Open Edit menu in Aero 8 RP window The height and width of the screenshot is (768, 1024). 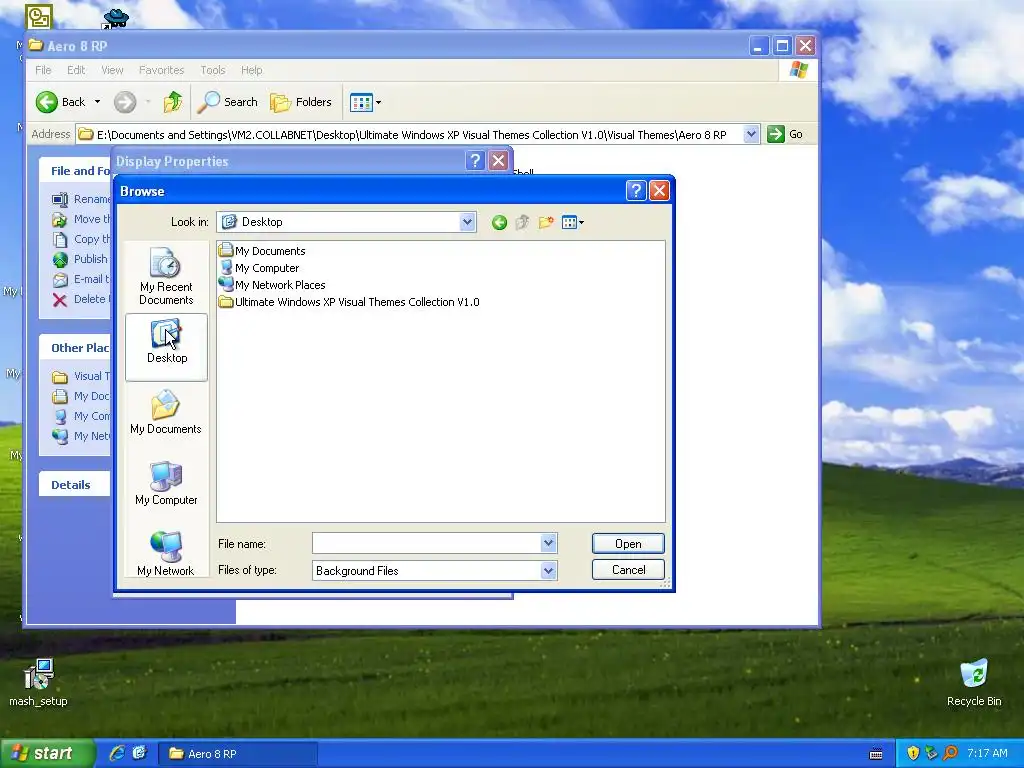76,70
